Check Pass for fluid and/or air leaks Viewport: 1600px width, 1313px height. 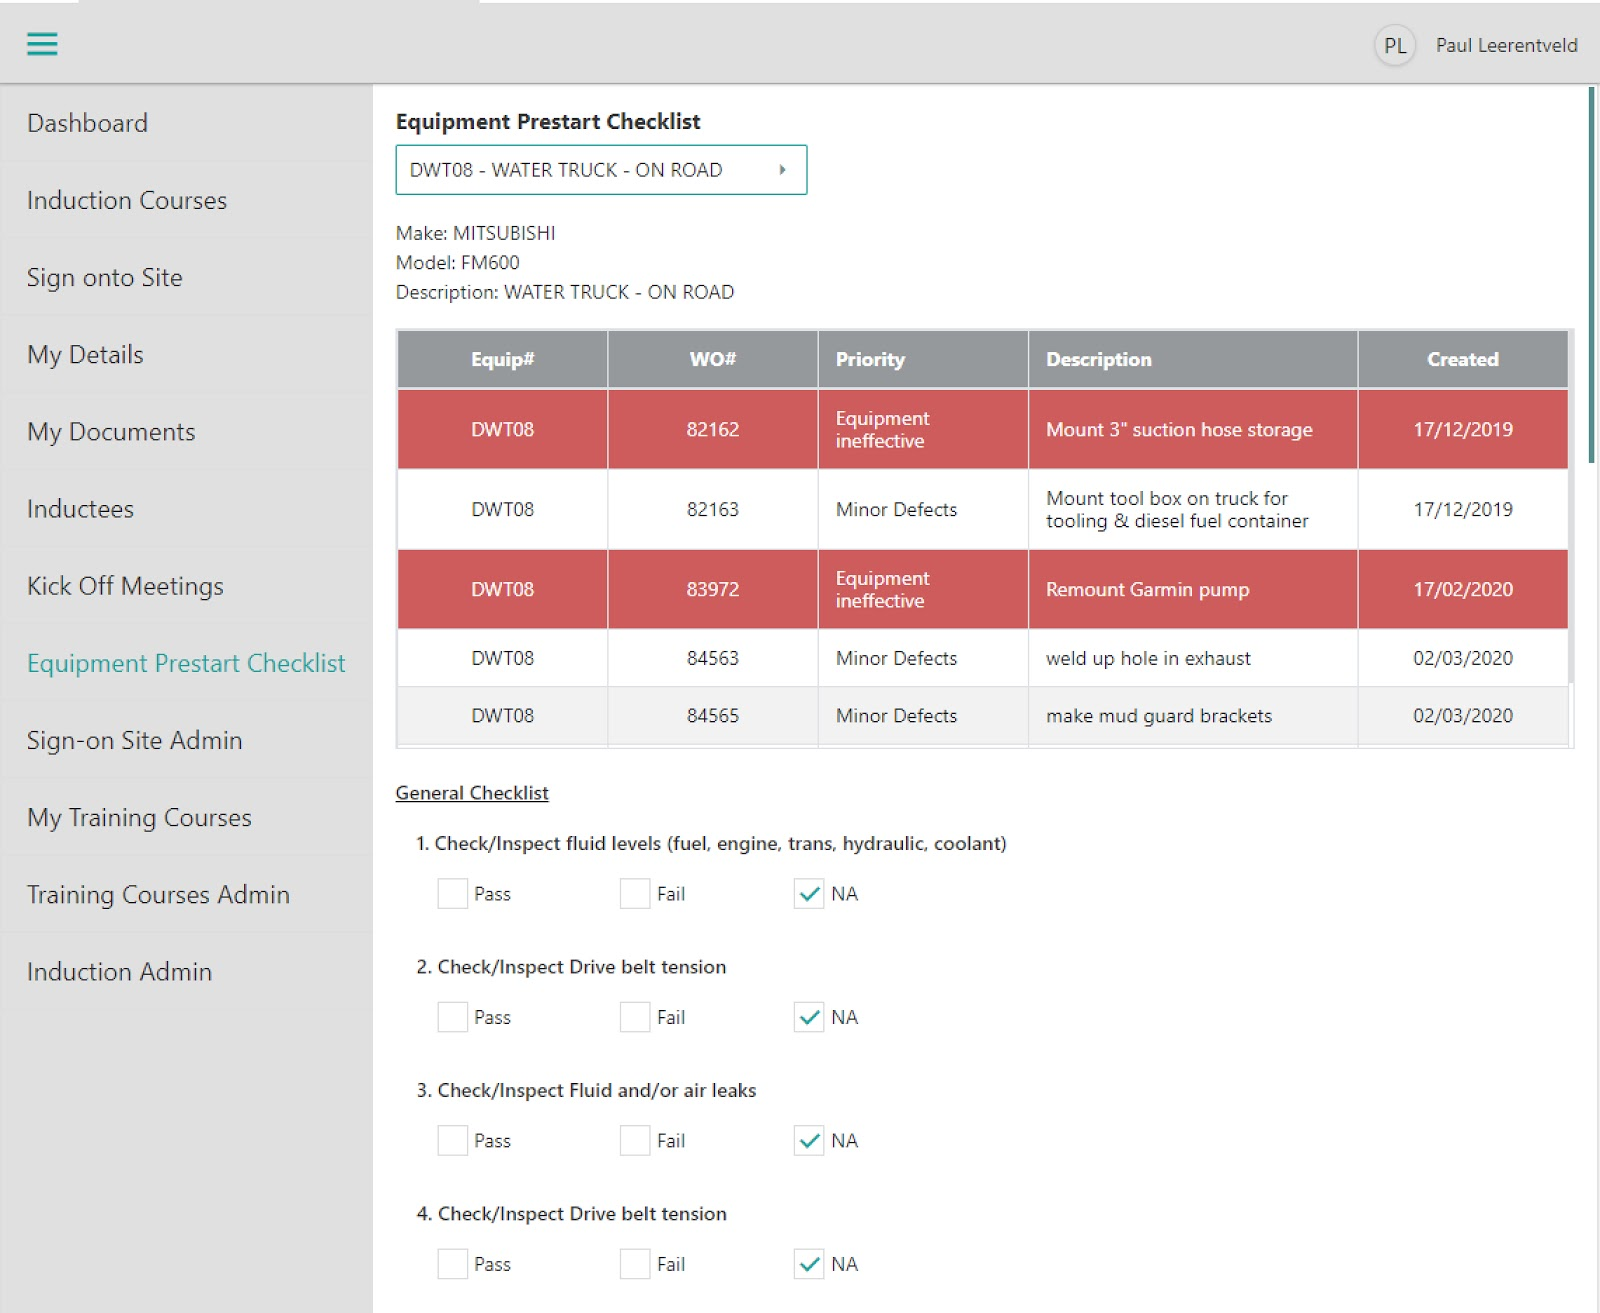tap(453, 1141)
